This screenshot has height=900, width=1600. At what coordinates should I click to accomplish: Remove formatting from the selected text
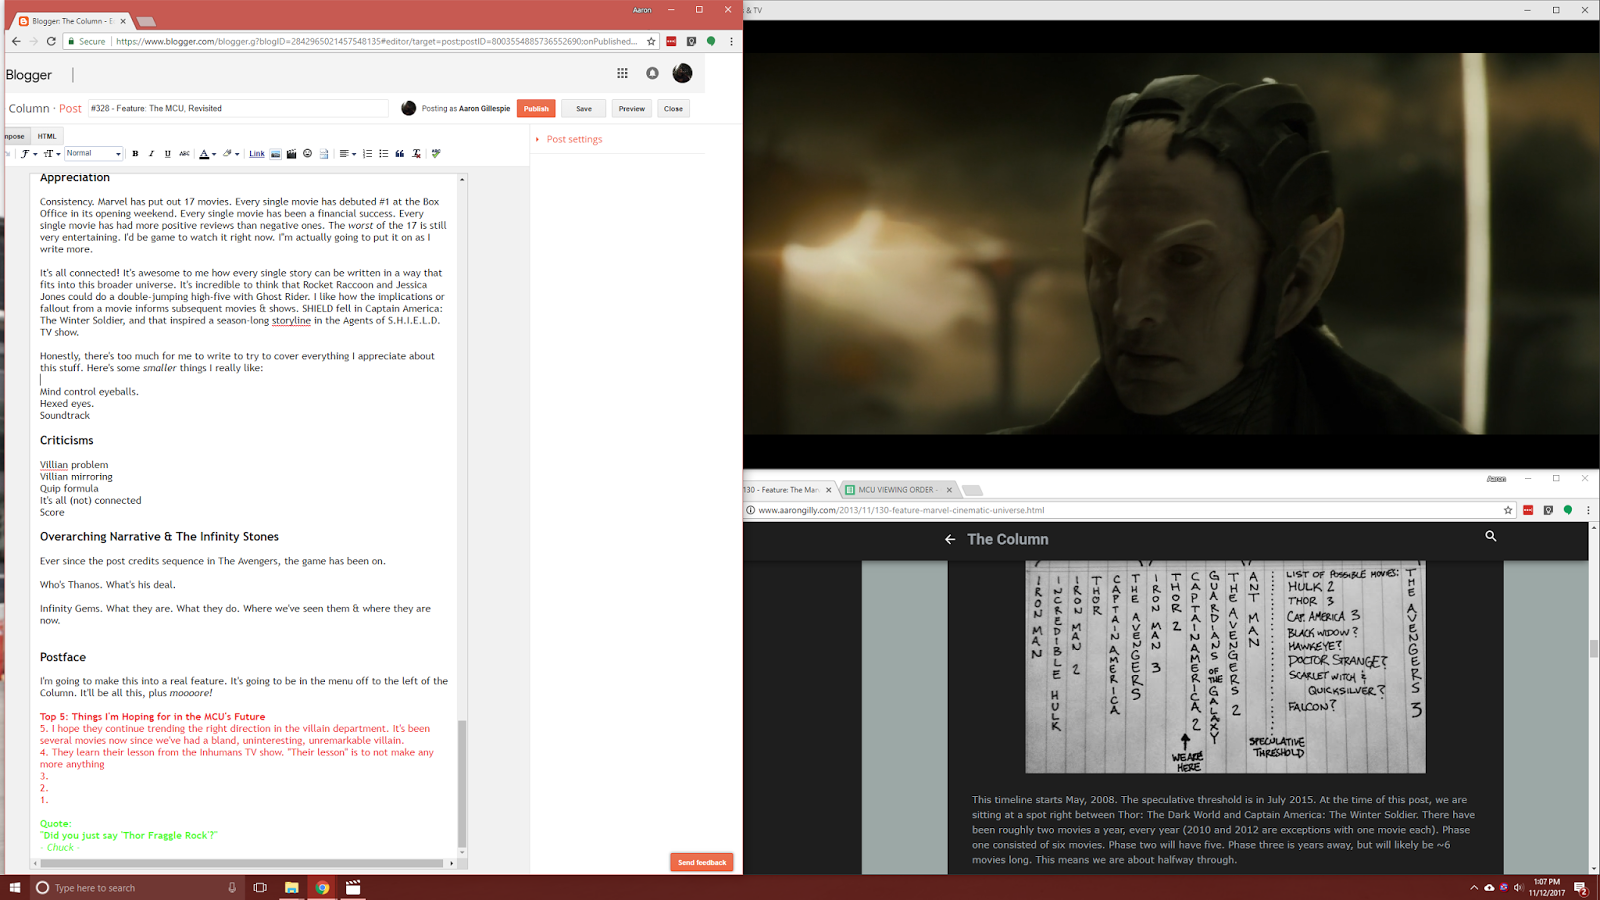click(x=416, y=154)
